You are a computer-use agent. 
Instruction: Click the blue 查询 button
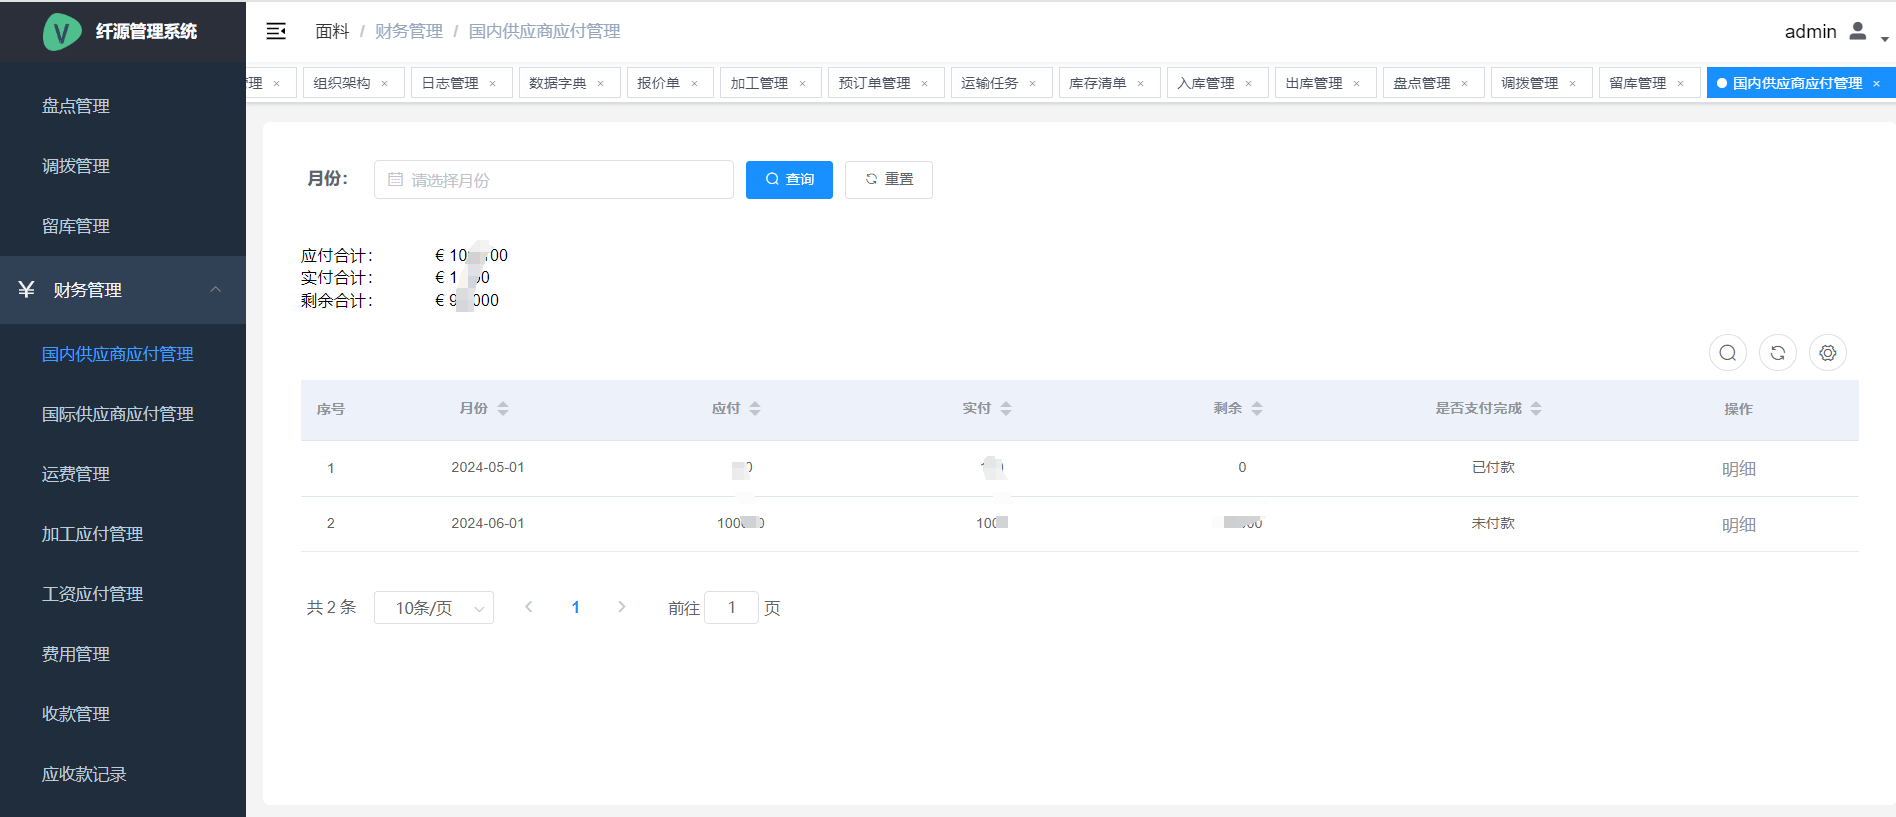(x=789, y=180)
